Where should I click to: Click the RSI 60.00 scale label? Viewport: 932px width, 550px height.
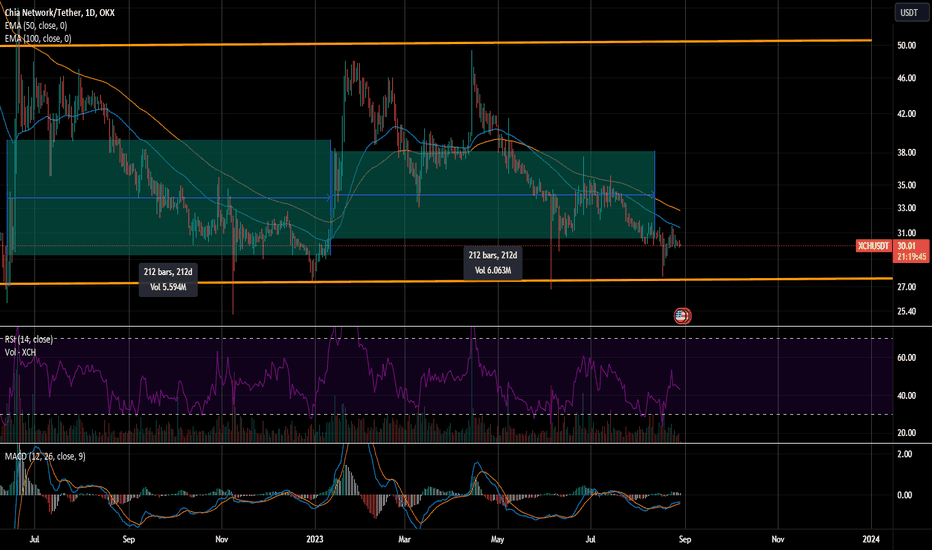click(x=906, y=358)
